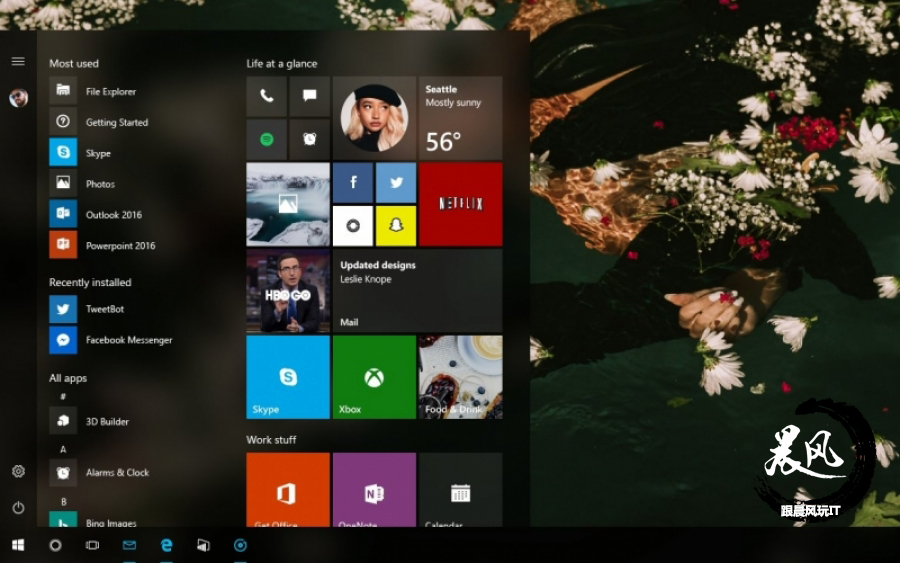The image size is (900, 563).
Task: Open the Seattle weather tile
Action: [x=460, y=118]
